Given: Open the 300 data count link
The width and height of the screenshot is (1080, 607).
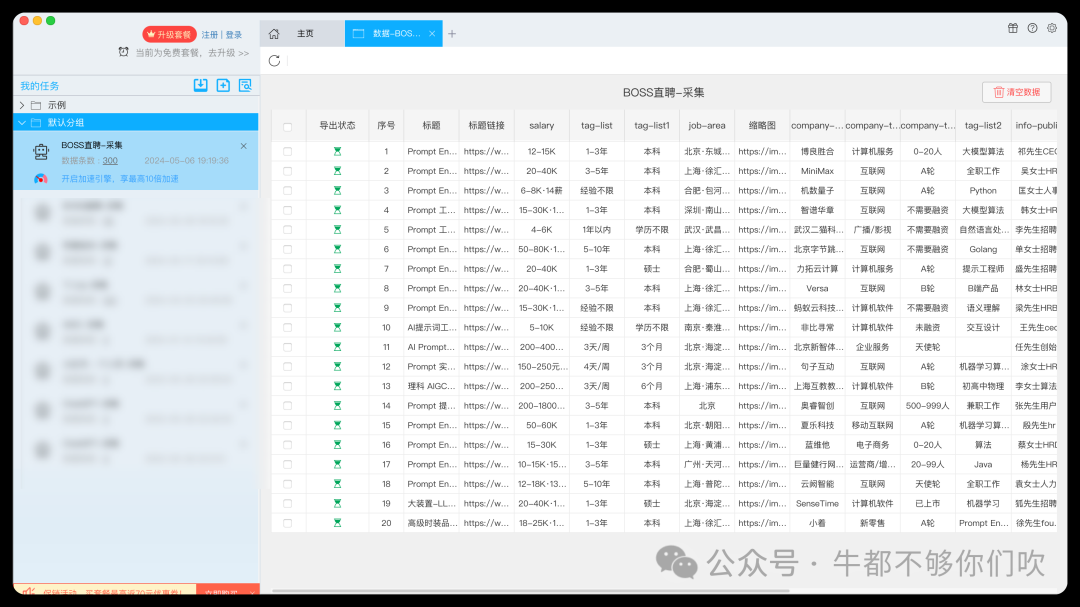Looking at the screenshot, I should tap(110, 161).
